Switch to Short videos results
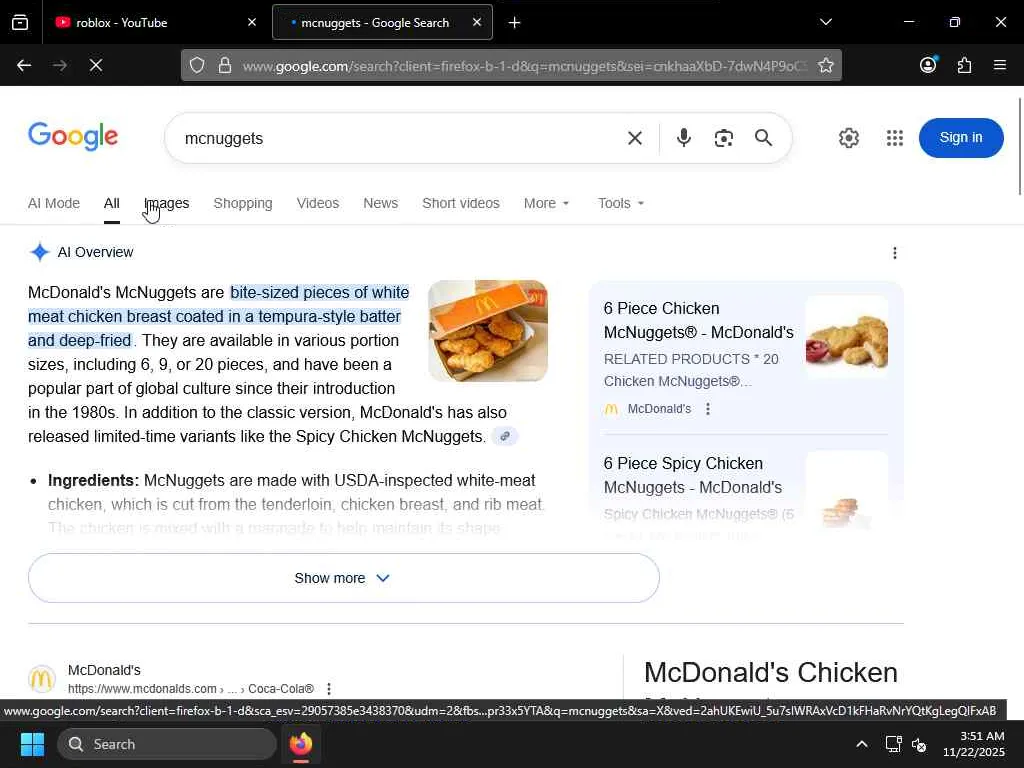Screen dimensions: 1024x768 click(x=461, y=204)
